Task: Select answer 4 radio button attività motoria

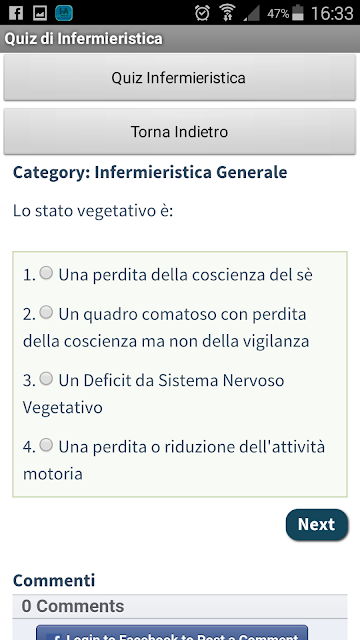Action: coord(46,444)
